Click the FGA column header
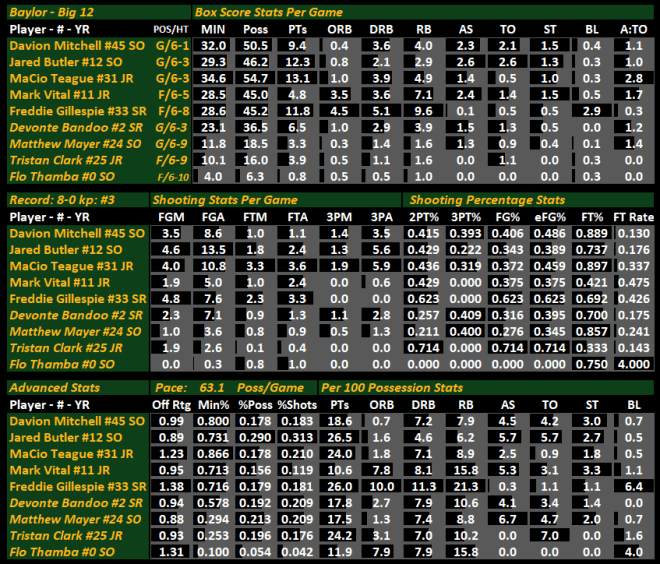The width and height of the screenshot is (660, 564). pos(213,217)
